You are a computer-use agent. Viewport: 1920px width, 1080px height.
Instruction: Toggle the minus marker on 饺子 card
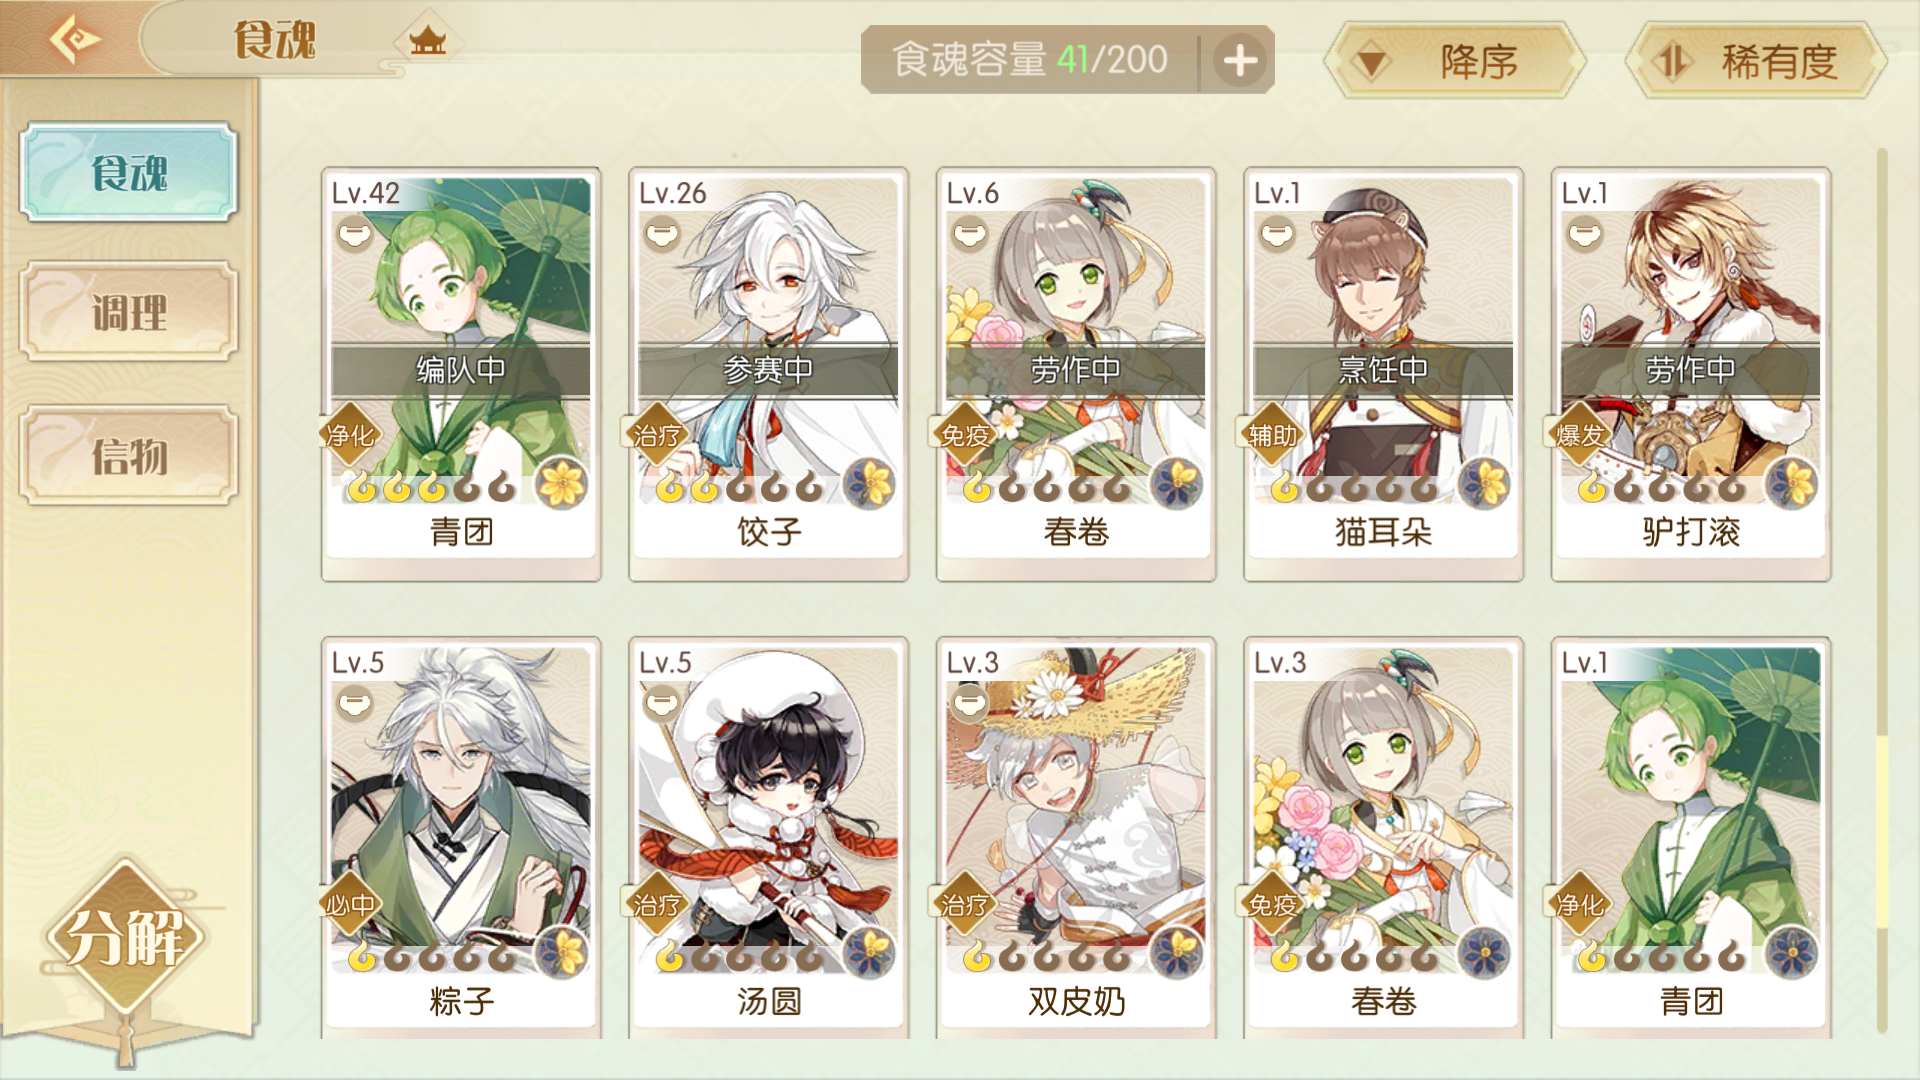point(662,234)
